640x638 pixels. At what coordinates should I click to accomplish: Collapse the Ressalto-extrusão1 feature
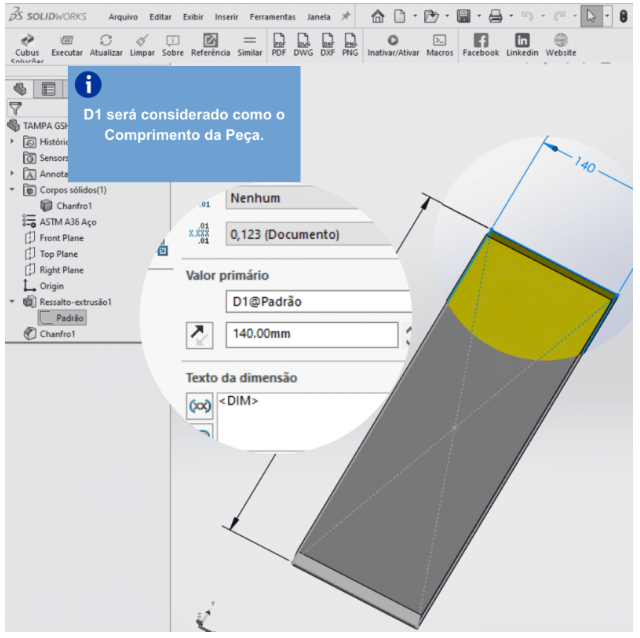point(12,302)
